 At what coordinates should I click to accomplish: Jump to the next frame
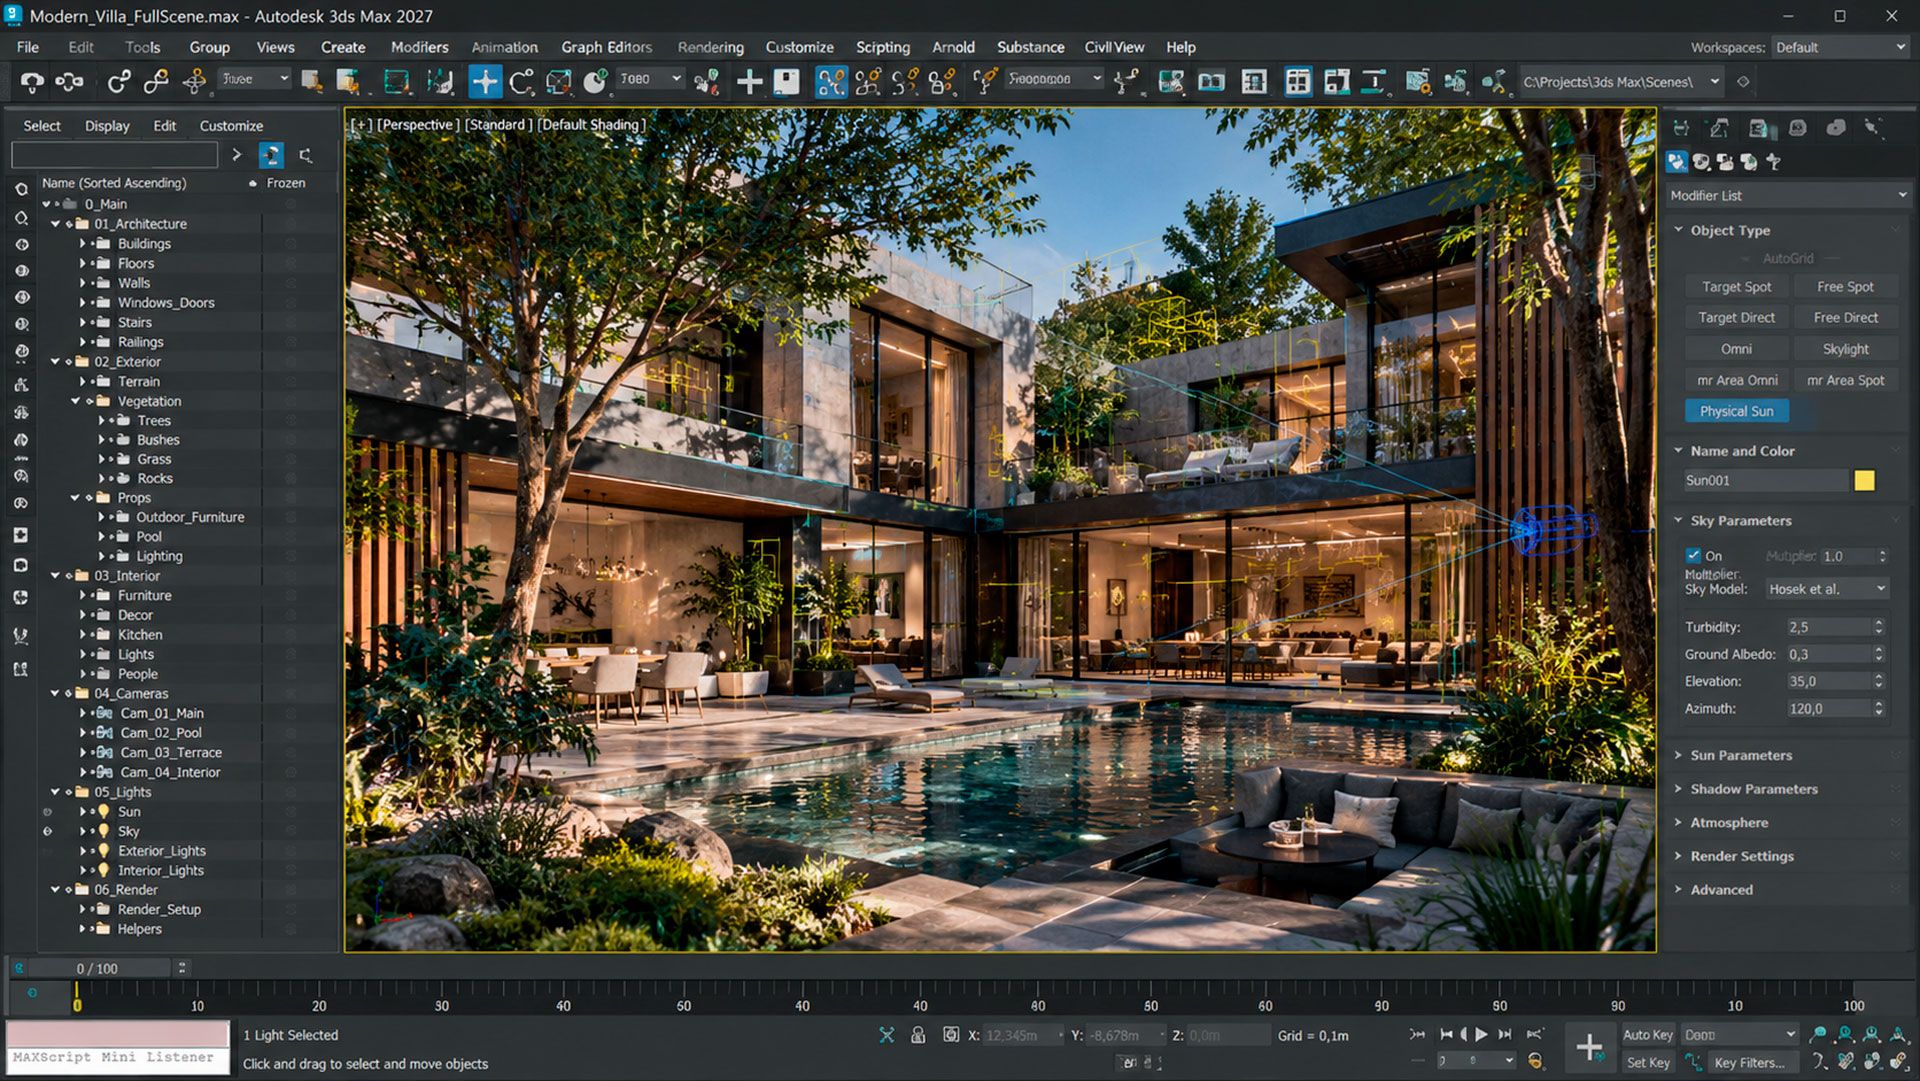pyautogui.click(x=1505, y=1035)
